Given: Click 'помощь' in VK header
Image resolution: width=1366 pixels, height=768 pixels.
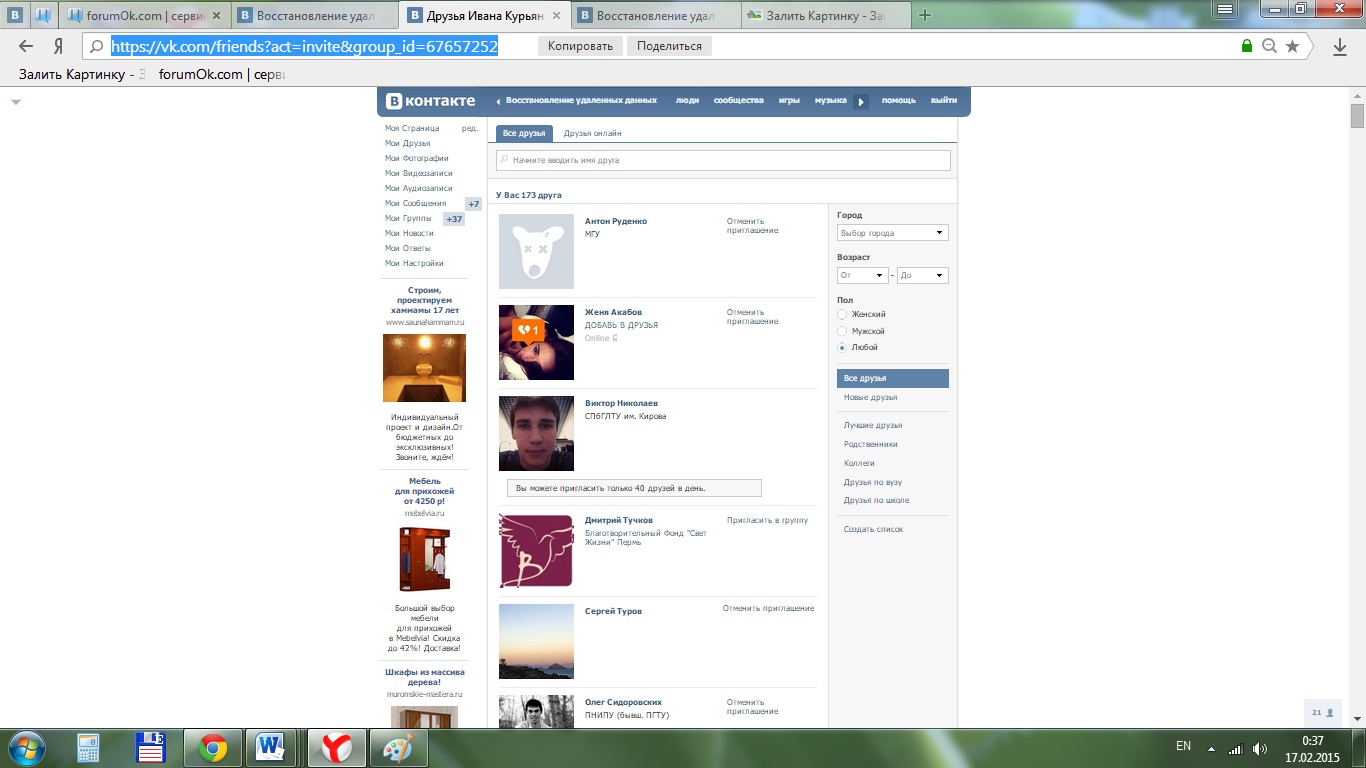Looking at the screenshot, I should 898,101.
